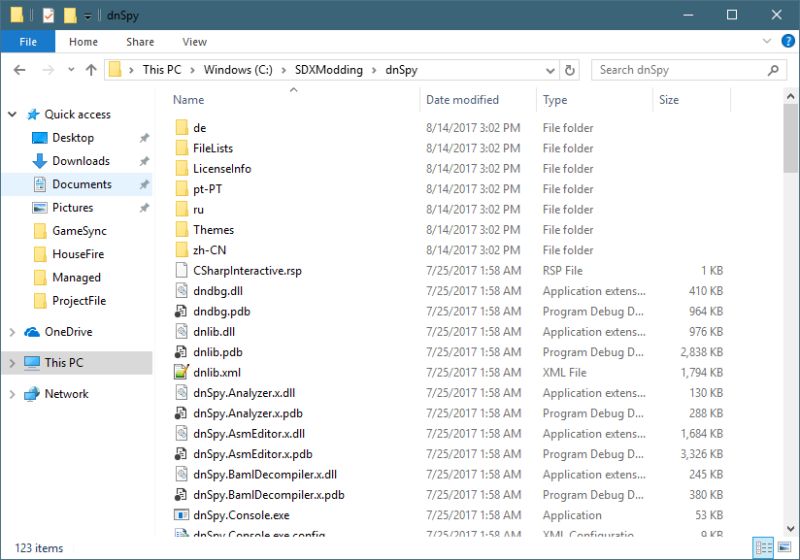Click the scrollbar down arrow
Screen dimensions: 800x560
click(790, 529)
